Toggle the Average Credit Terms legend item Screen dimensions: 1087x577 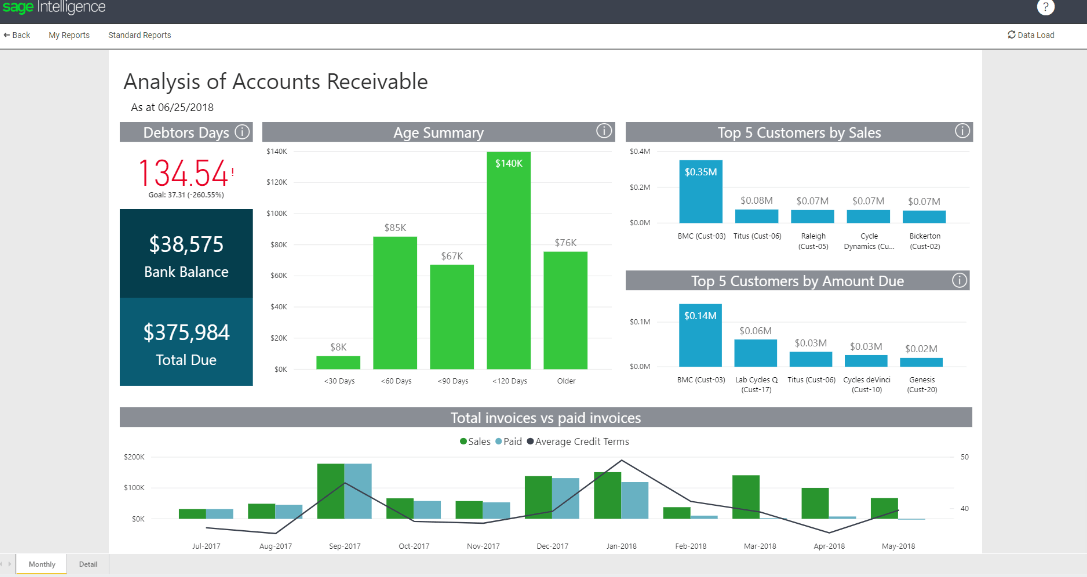tap(578, 441)
